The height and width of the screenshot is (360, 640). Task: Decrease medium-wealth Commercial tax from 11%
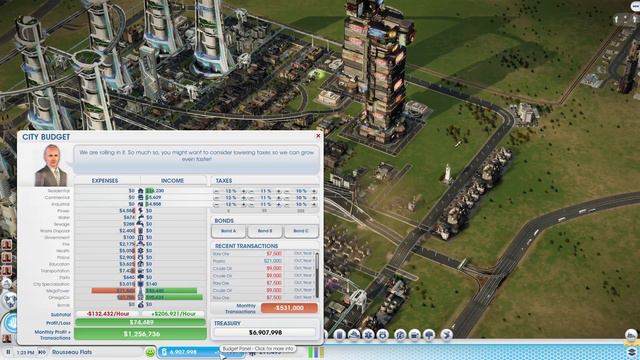tap(252, 198)
